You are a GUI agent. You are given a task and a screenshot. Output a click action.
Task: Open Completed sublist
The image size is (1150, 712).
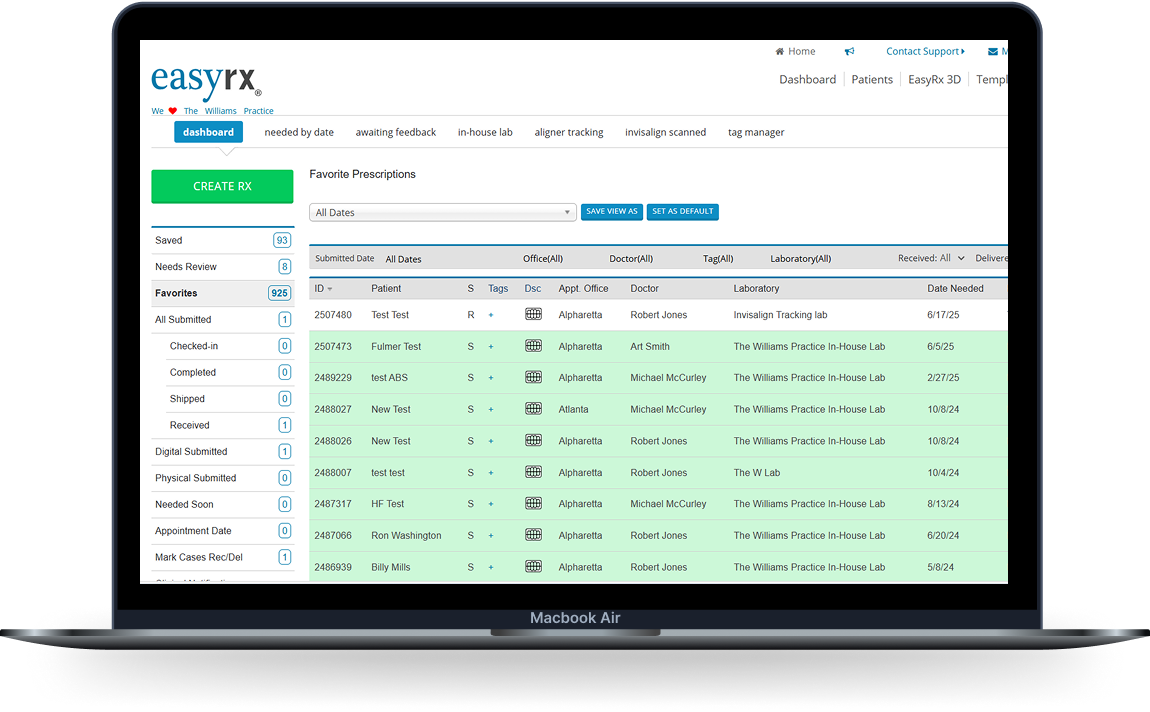(230, 372)
